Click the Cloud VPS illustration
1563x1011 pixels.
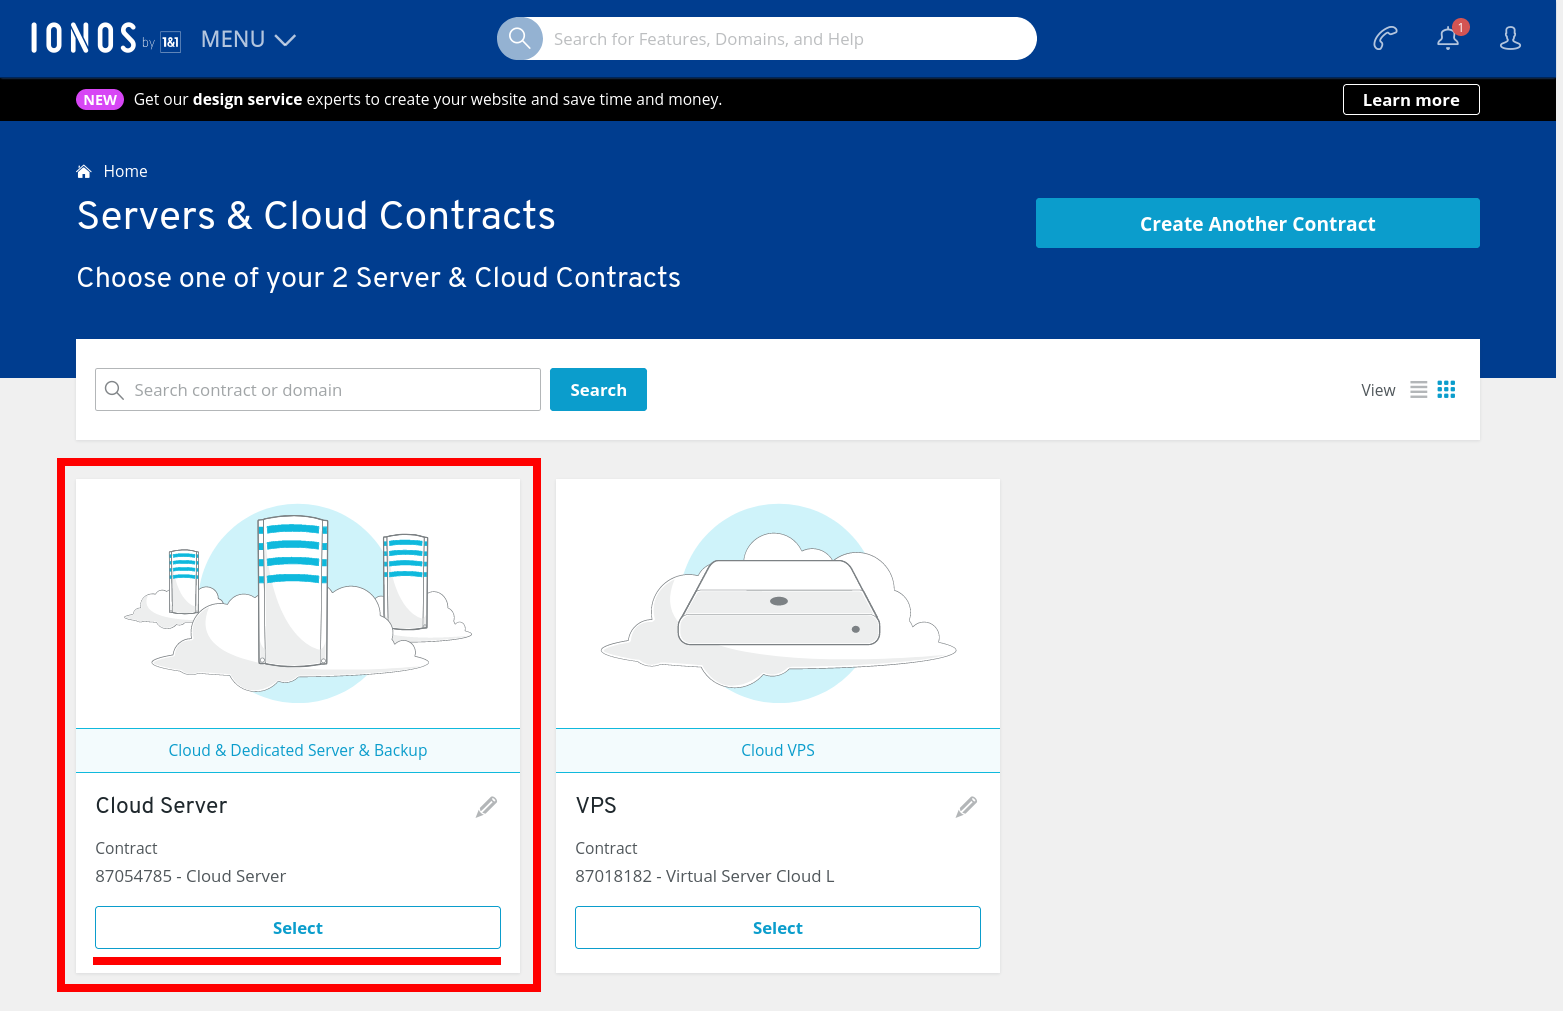point(778,603)
